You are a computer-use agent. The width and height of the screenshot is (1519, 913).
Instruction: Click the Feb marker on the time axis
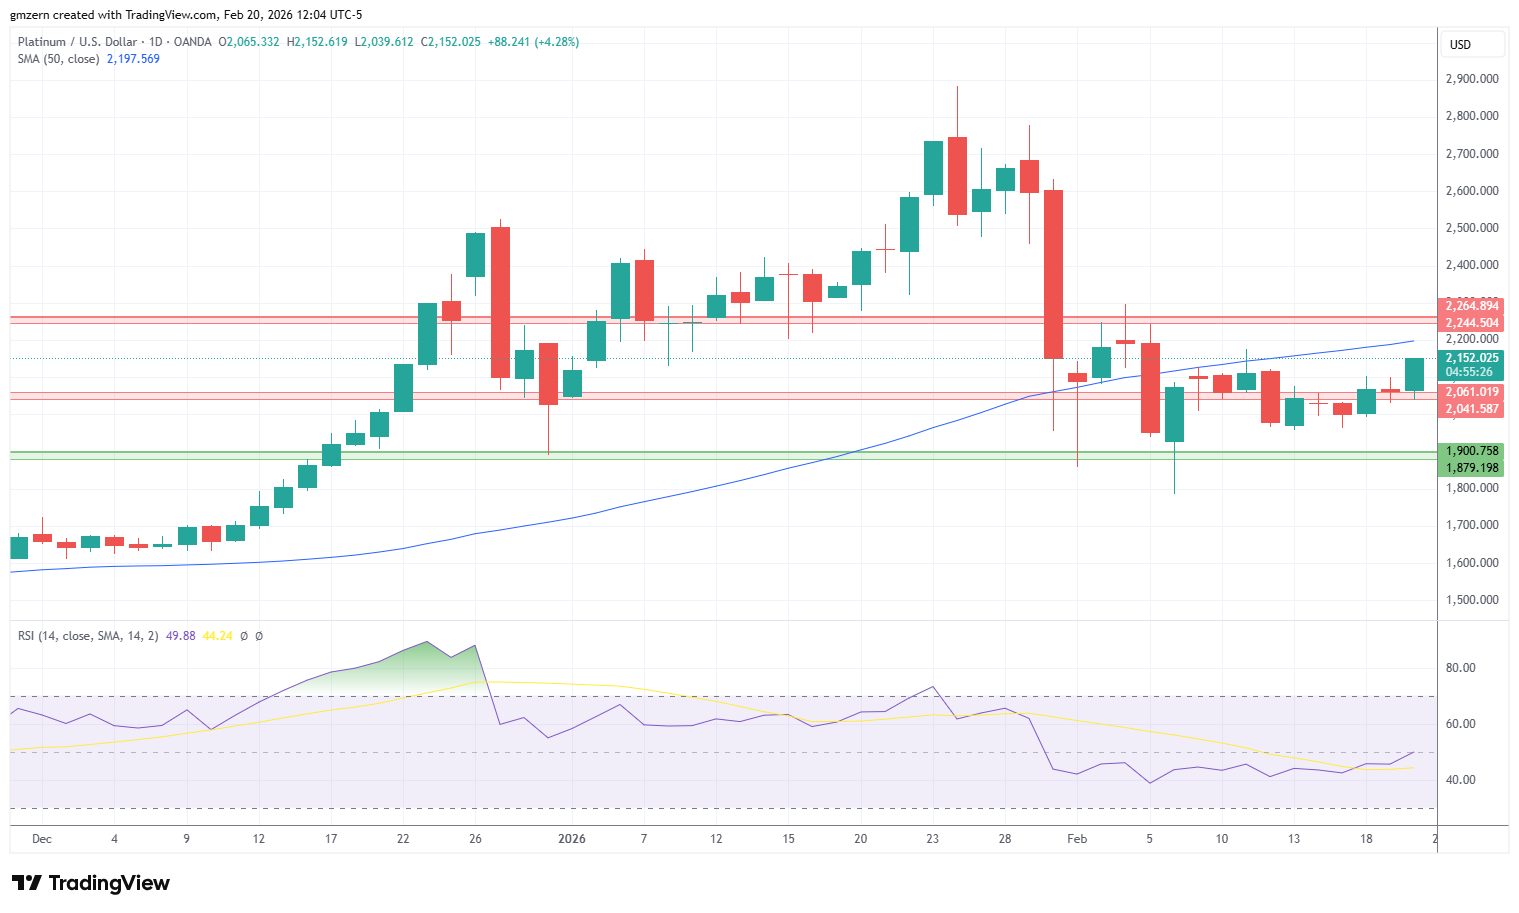tap(1077, 839)
